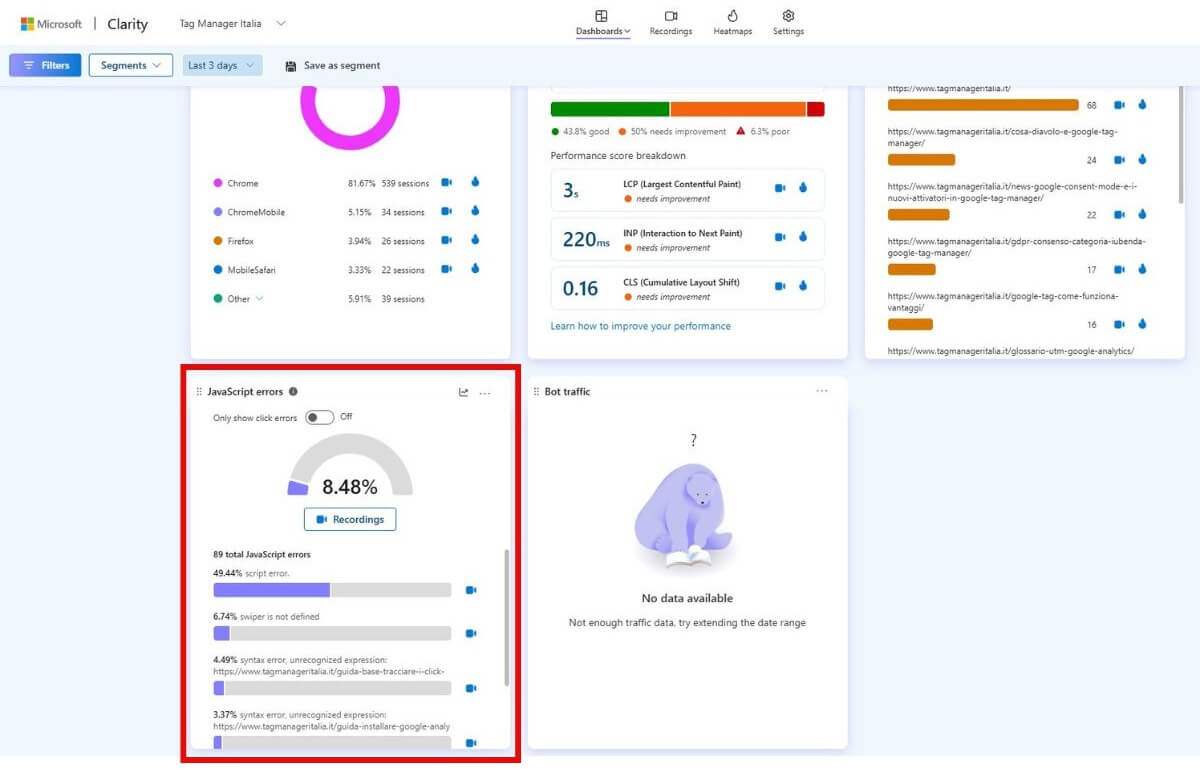
Task: View heatmap for MobileSafari sessions
Action: point(474,269)
